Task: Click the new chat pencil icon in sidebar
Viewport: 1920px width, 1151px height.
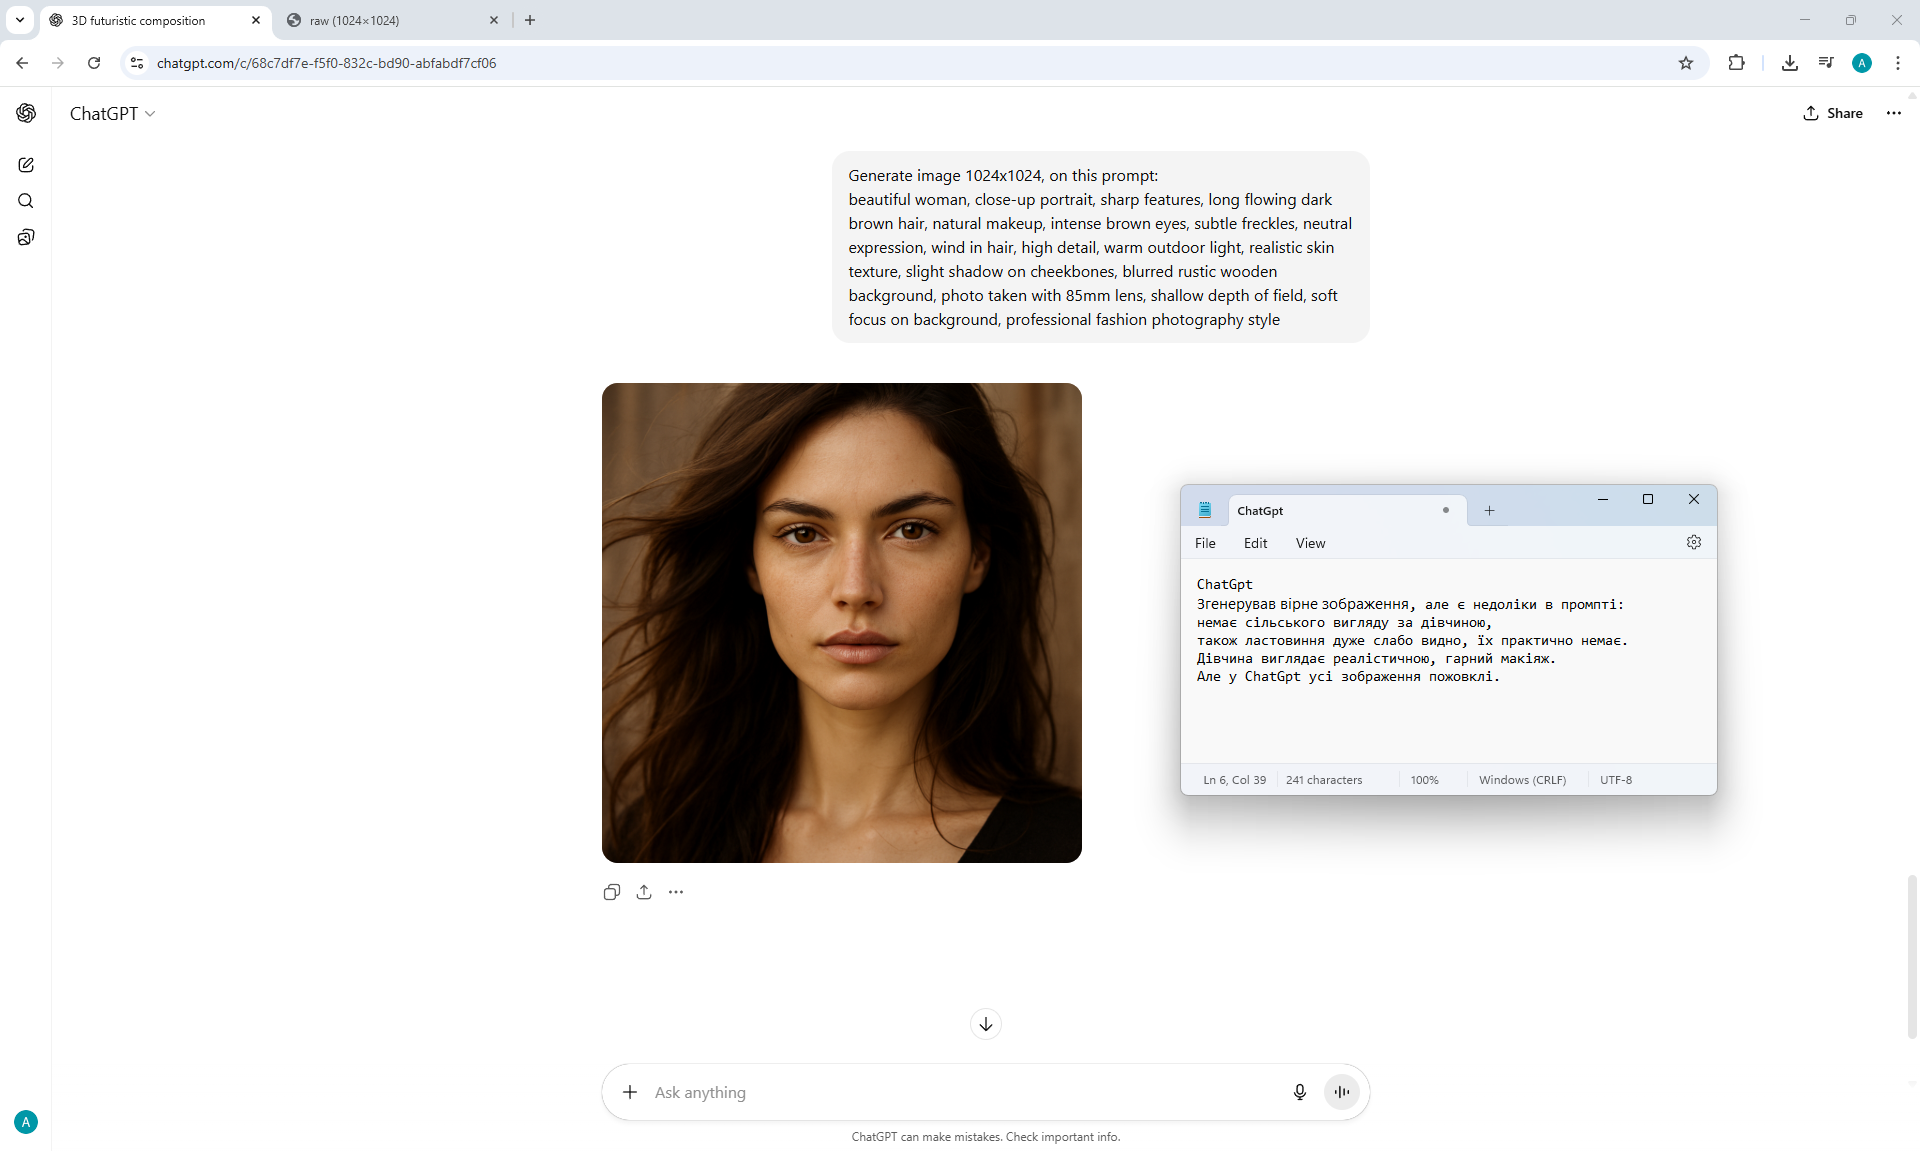Action: [26, 165]
